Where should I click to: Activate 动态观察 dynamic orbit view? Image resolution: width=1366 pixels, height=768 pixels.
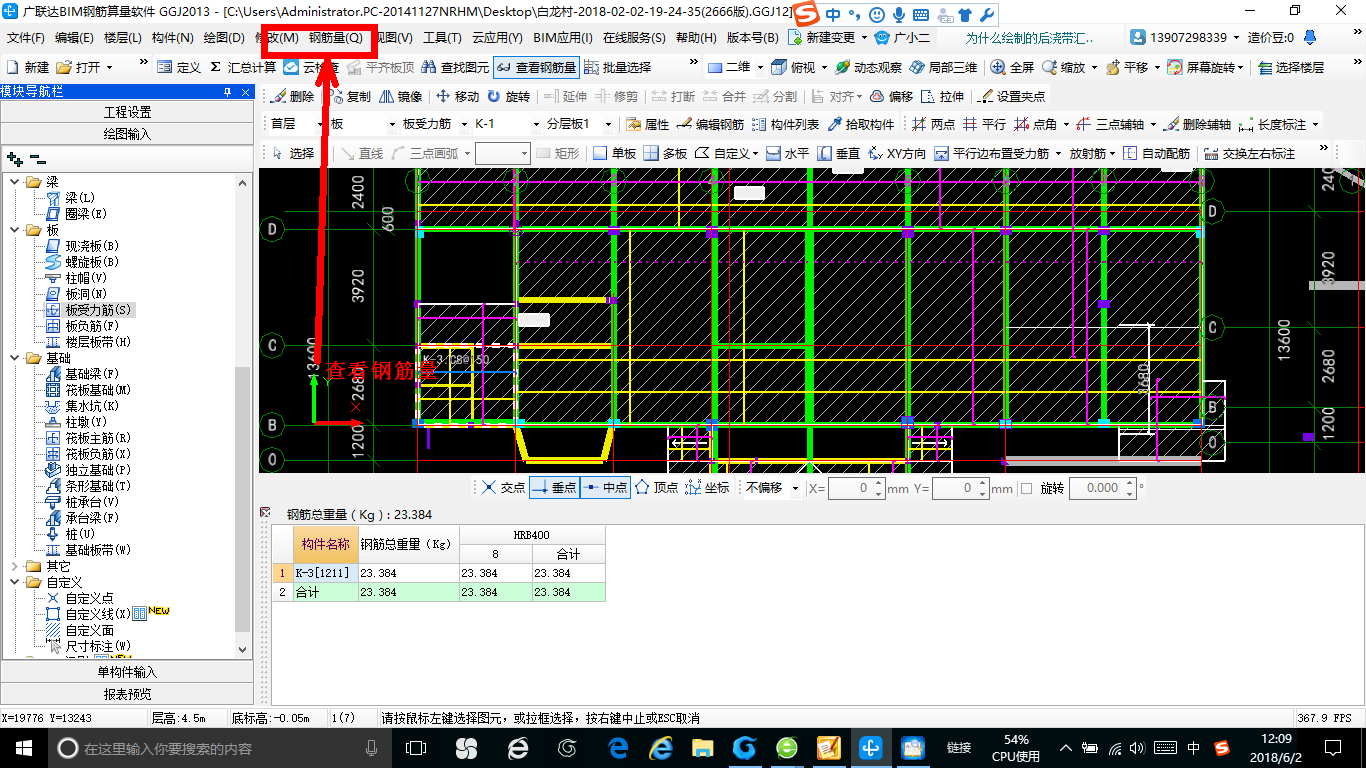click(x=868, y=67)
